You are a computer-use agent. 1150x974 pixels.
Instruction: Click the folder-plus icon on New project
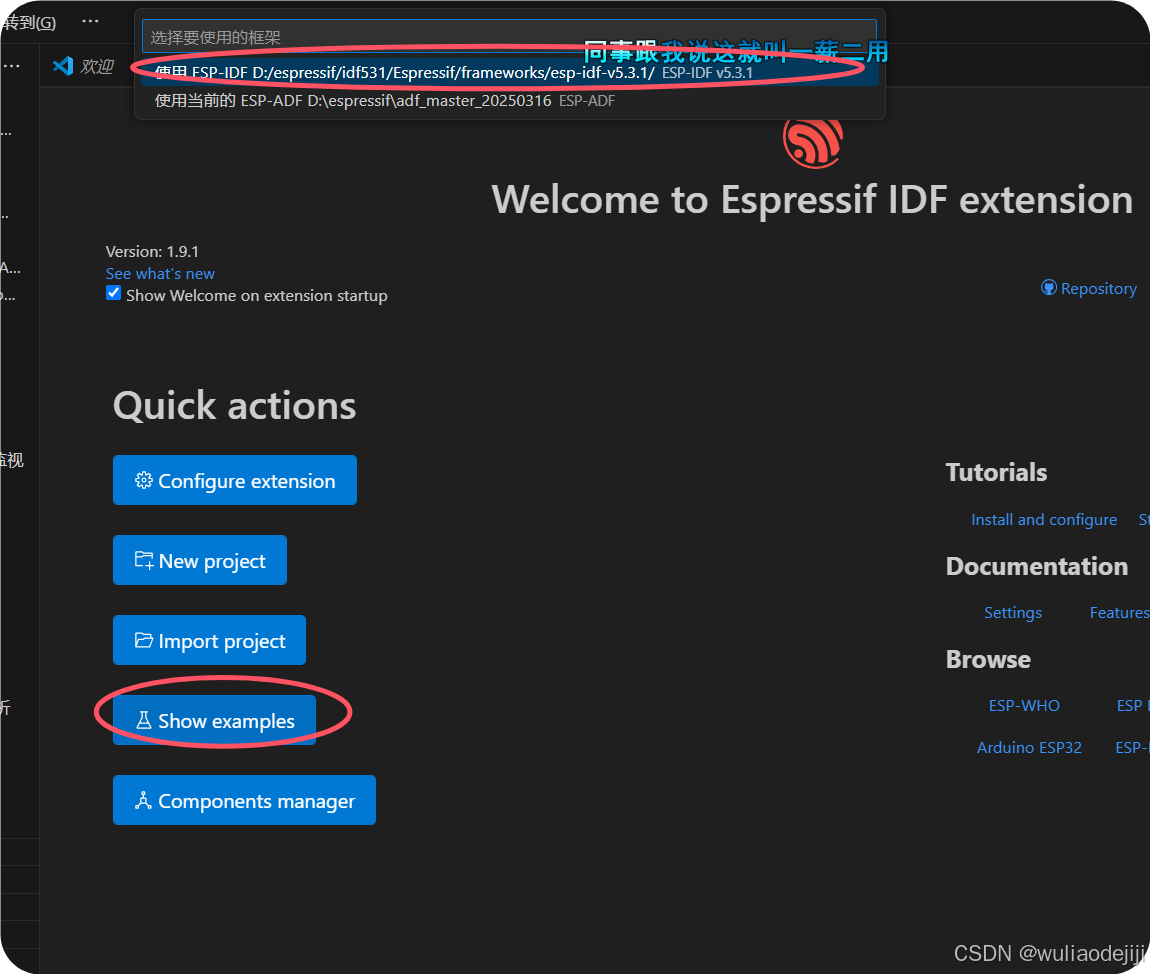(144, 560)
